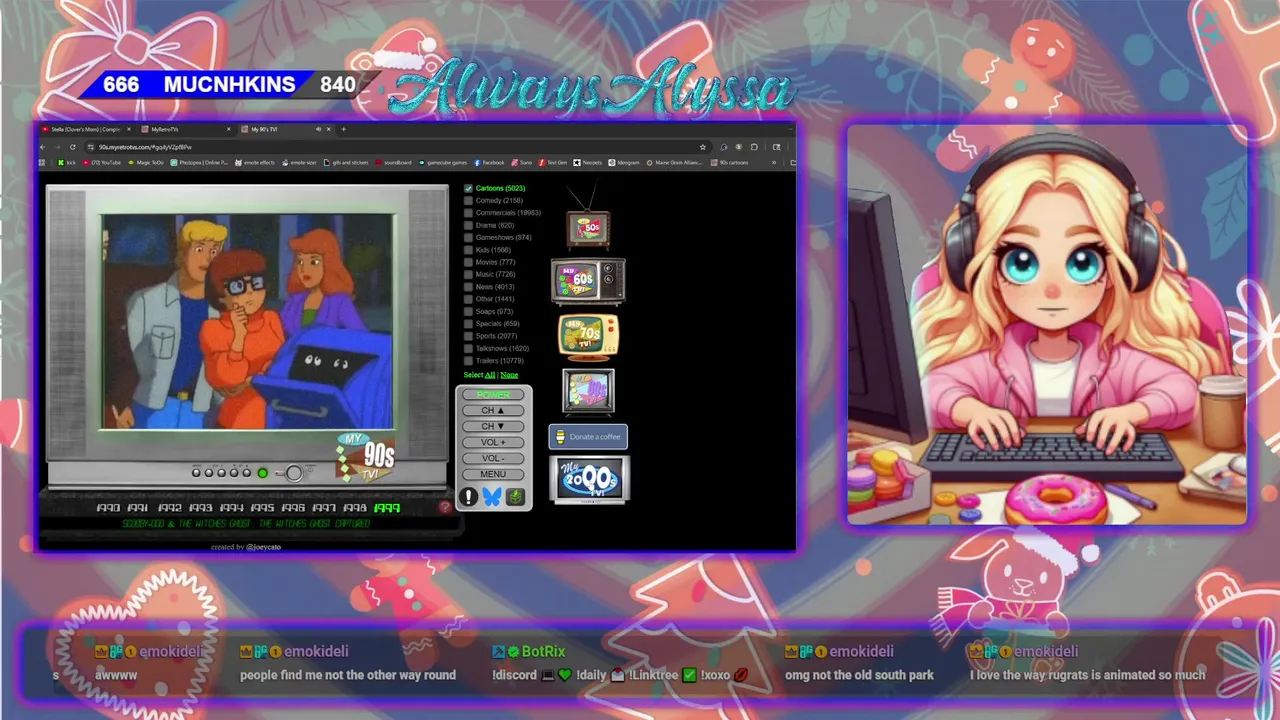Click the CH down button

click(x=493, y=426)
